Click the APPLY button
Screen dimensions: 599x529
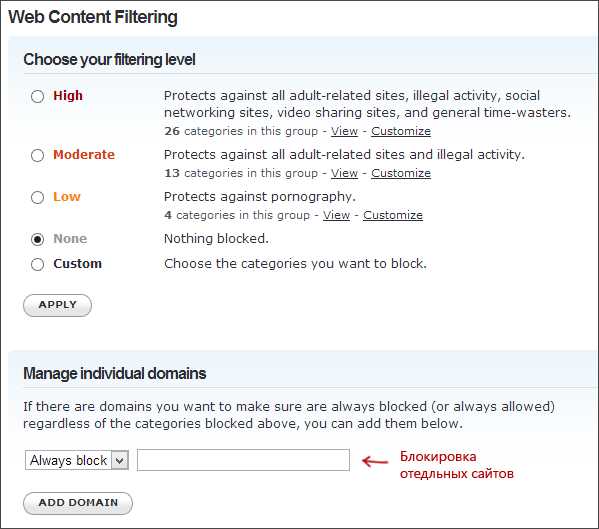click(x=57, y=305)
